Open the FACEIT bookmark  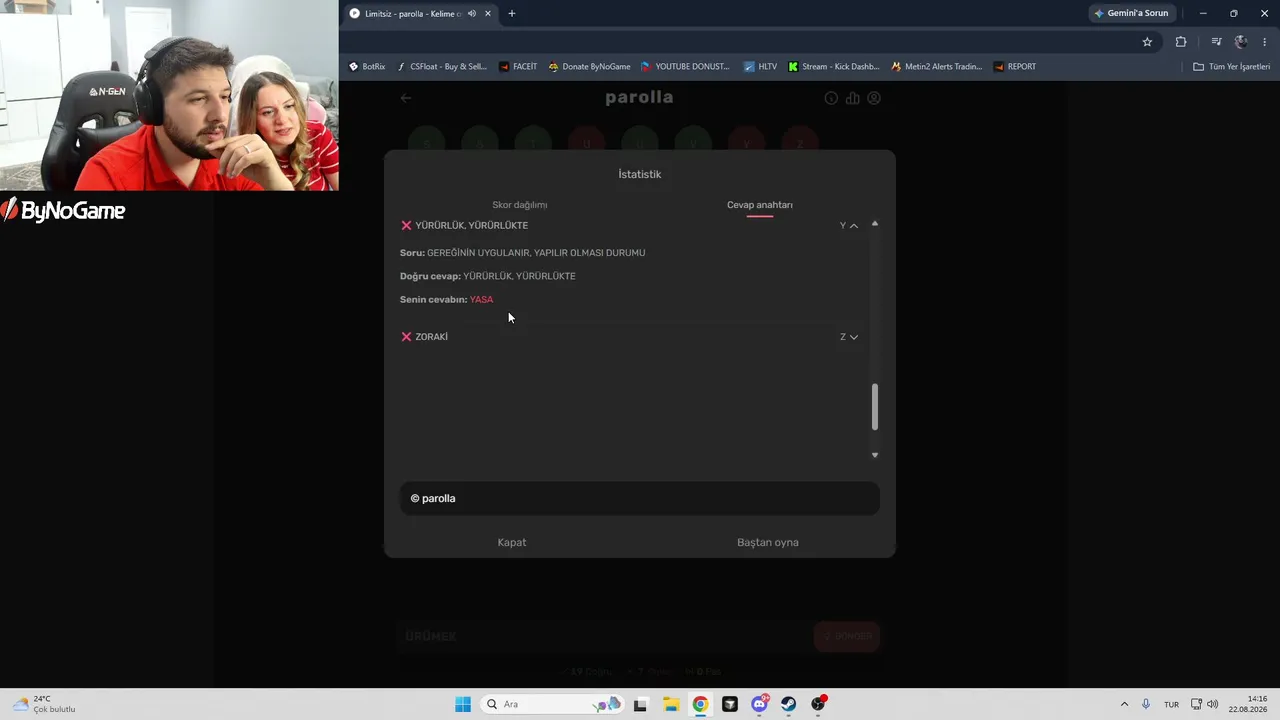click(518, 67)
